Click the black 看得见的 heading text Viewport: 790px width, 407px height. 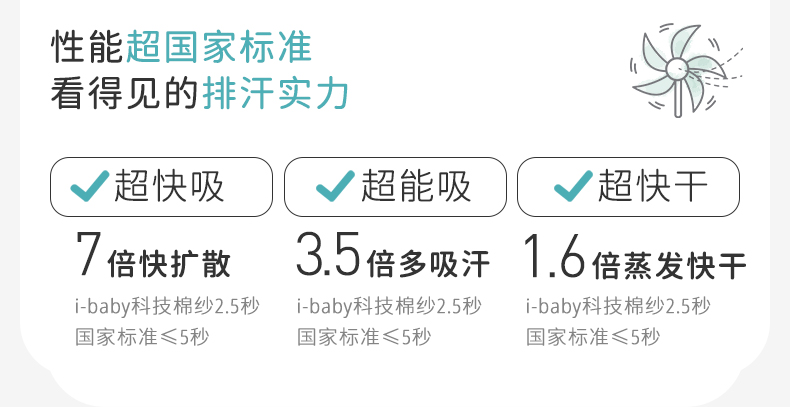(125, 93)
